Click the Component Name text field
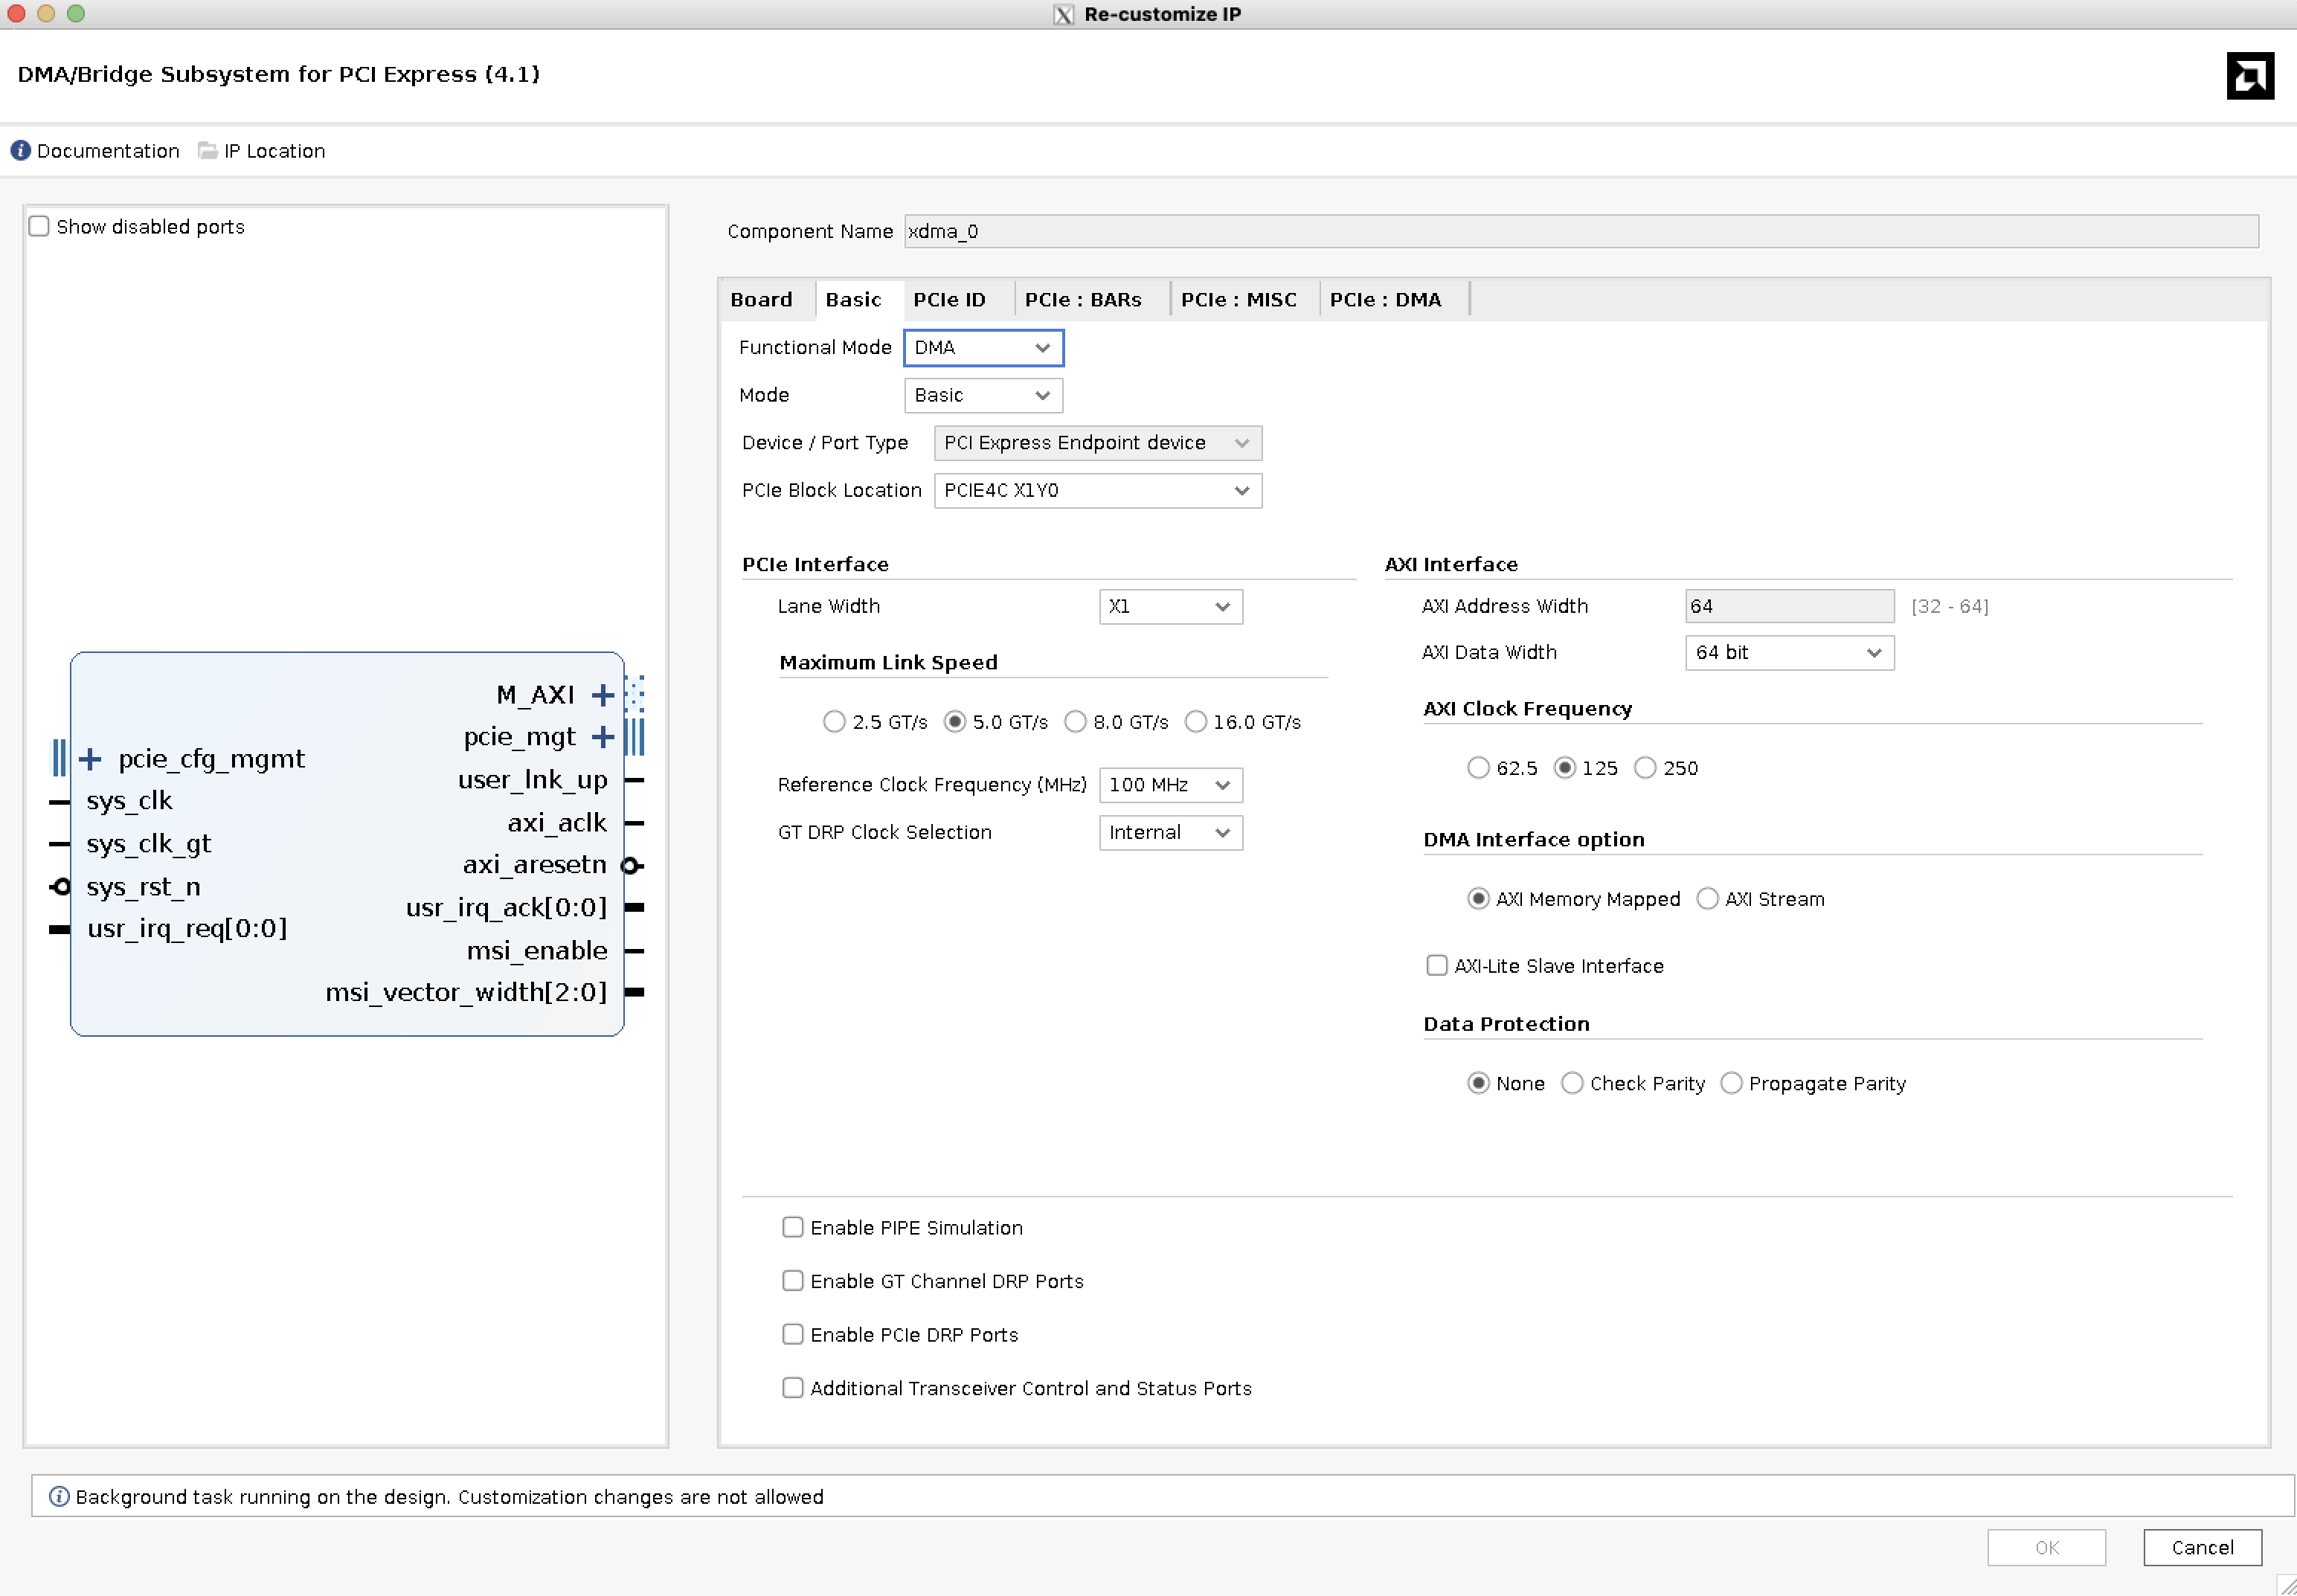Viewport: 2297px width, 1596px height. click(x=1580, y=231)
